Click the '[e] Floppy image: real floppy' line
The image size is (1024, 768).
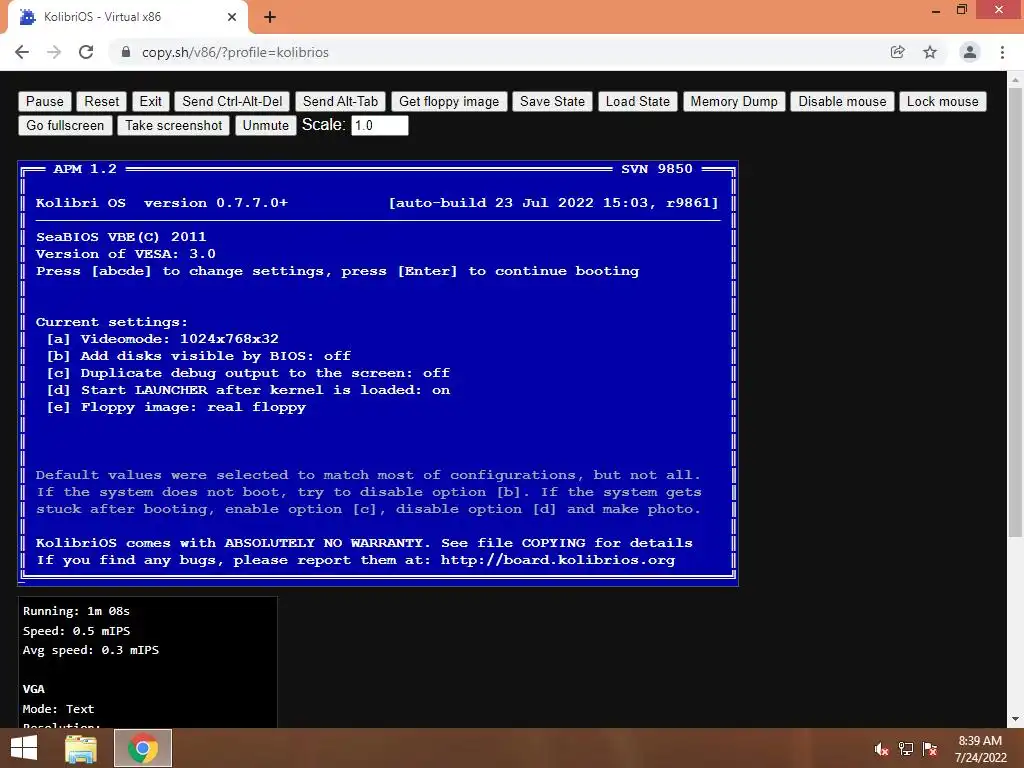(176, 407)
